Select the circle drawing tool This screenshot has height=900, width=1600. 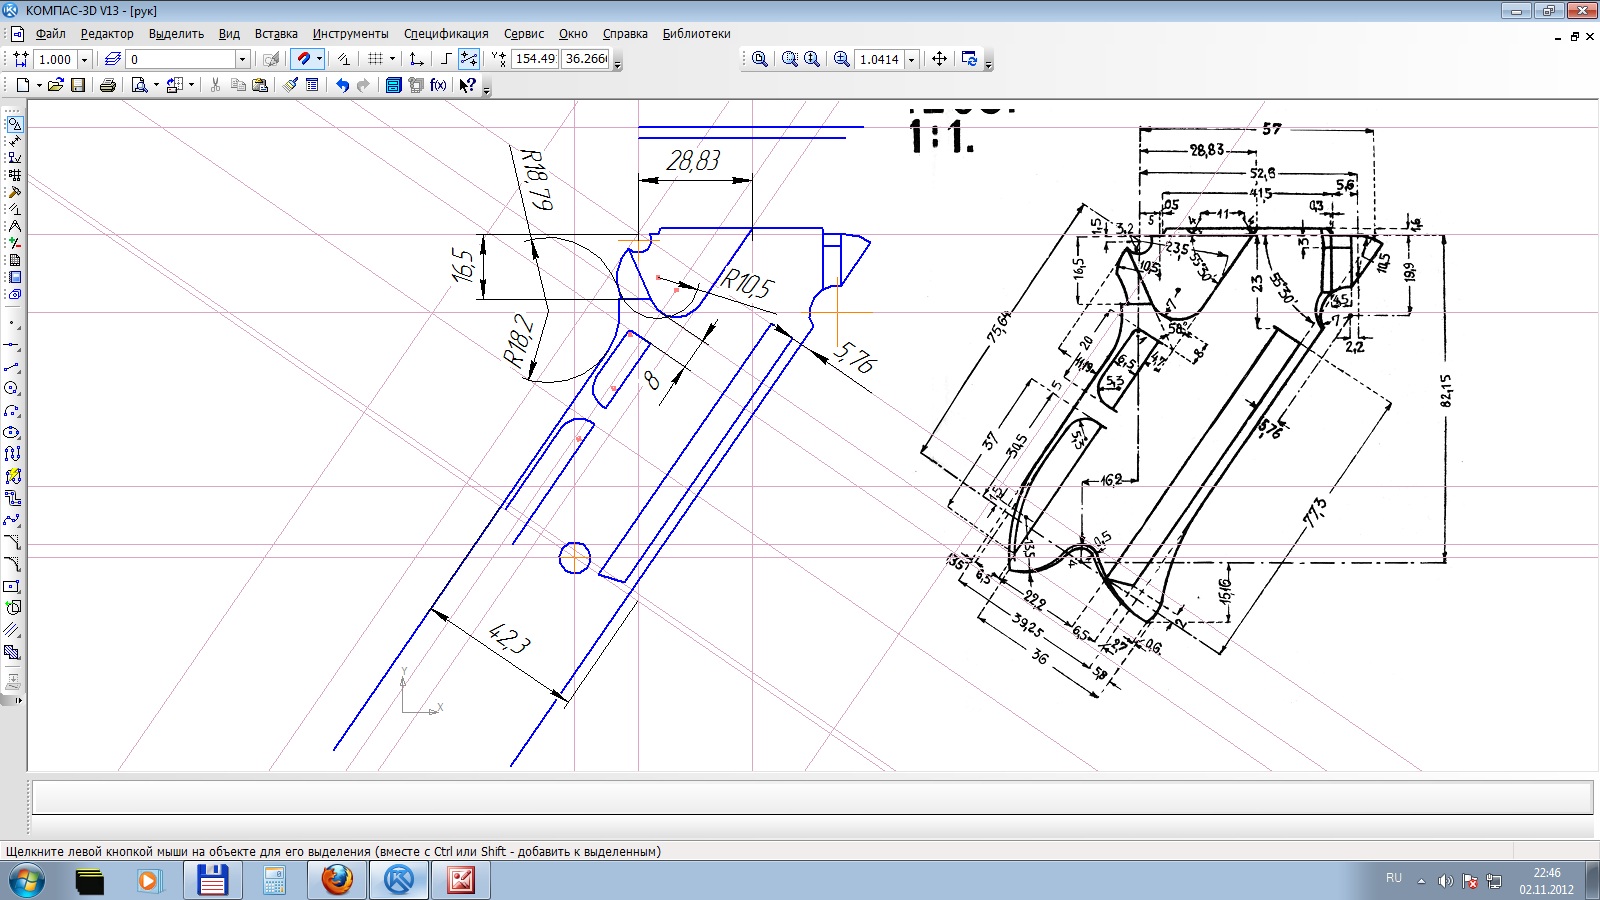tap(12, 388)
